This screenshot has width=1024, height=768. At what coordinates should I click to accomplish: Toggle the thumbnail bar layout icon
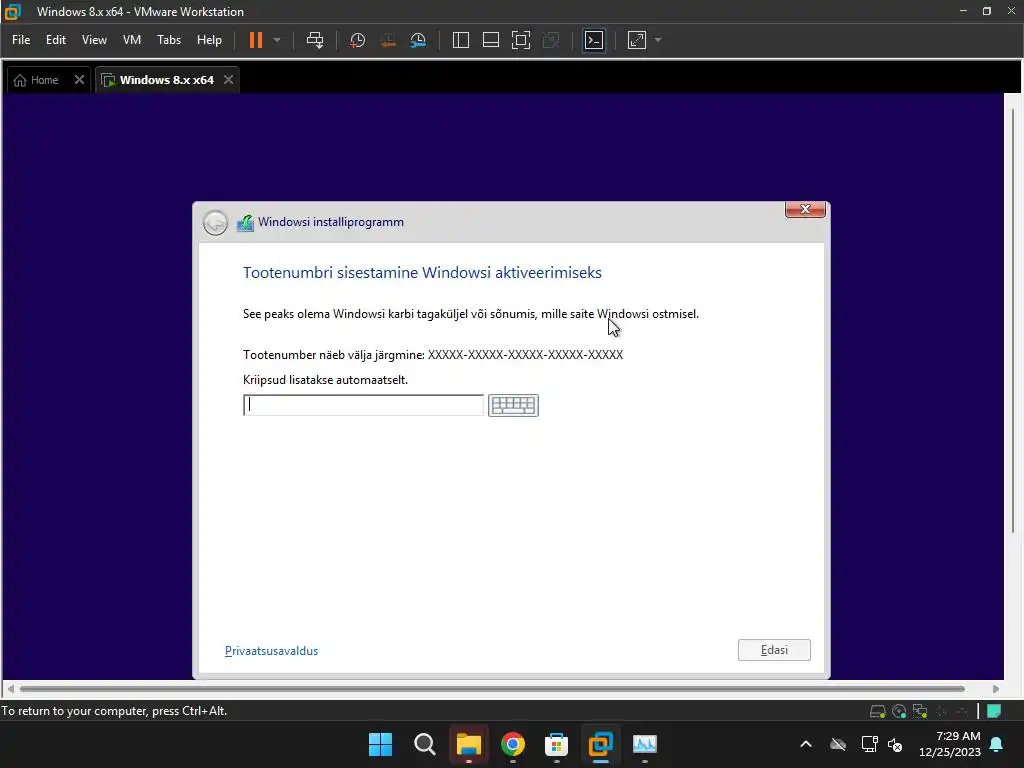pos(491,40)
